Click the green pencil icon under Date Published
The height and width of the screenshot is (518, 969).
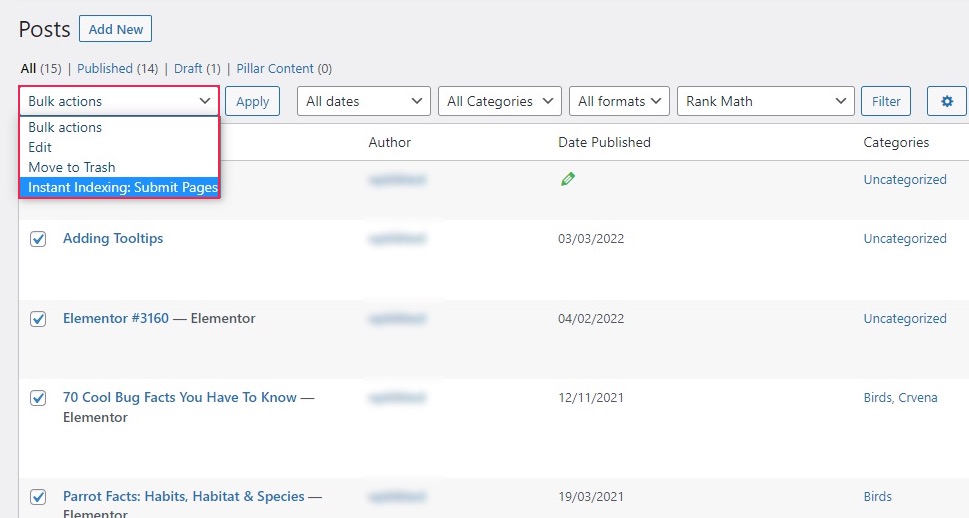568,179
